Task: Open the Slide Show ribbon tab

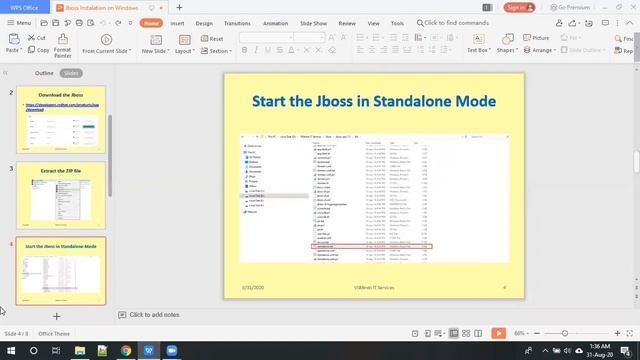Action: 313,23
